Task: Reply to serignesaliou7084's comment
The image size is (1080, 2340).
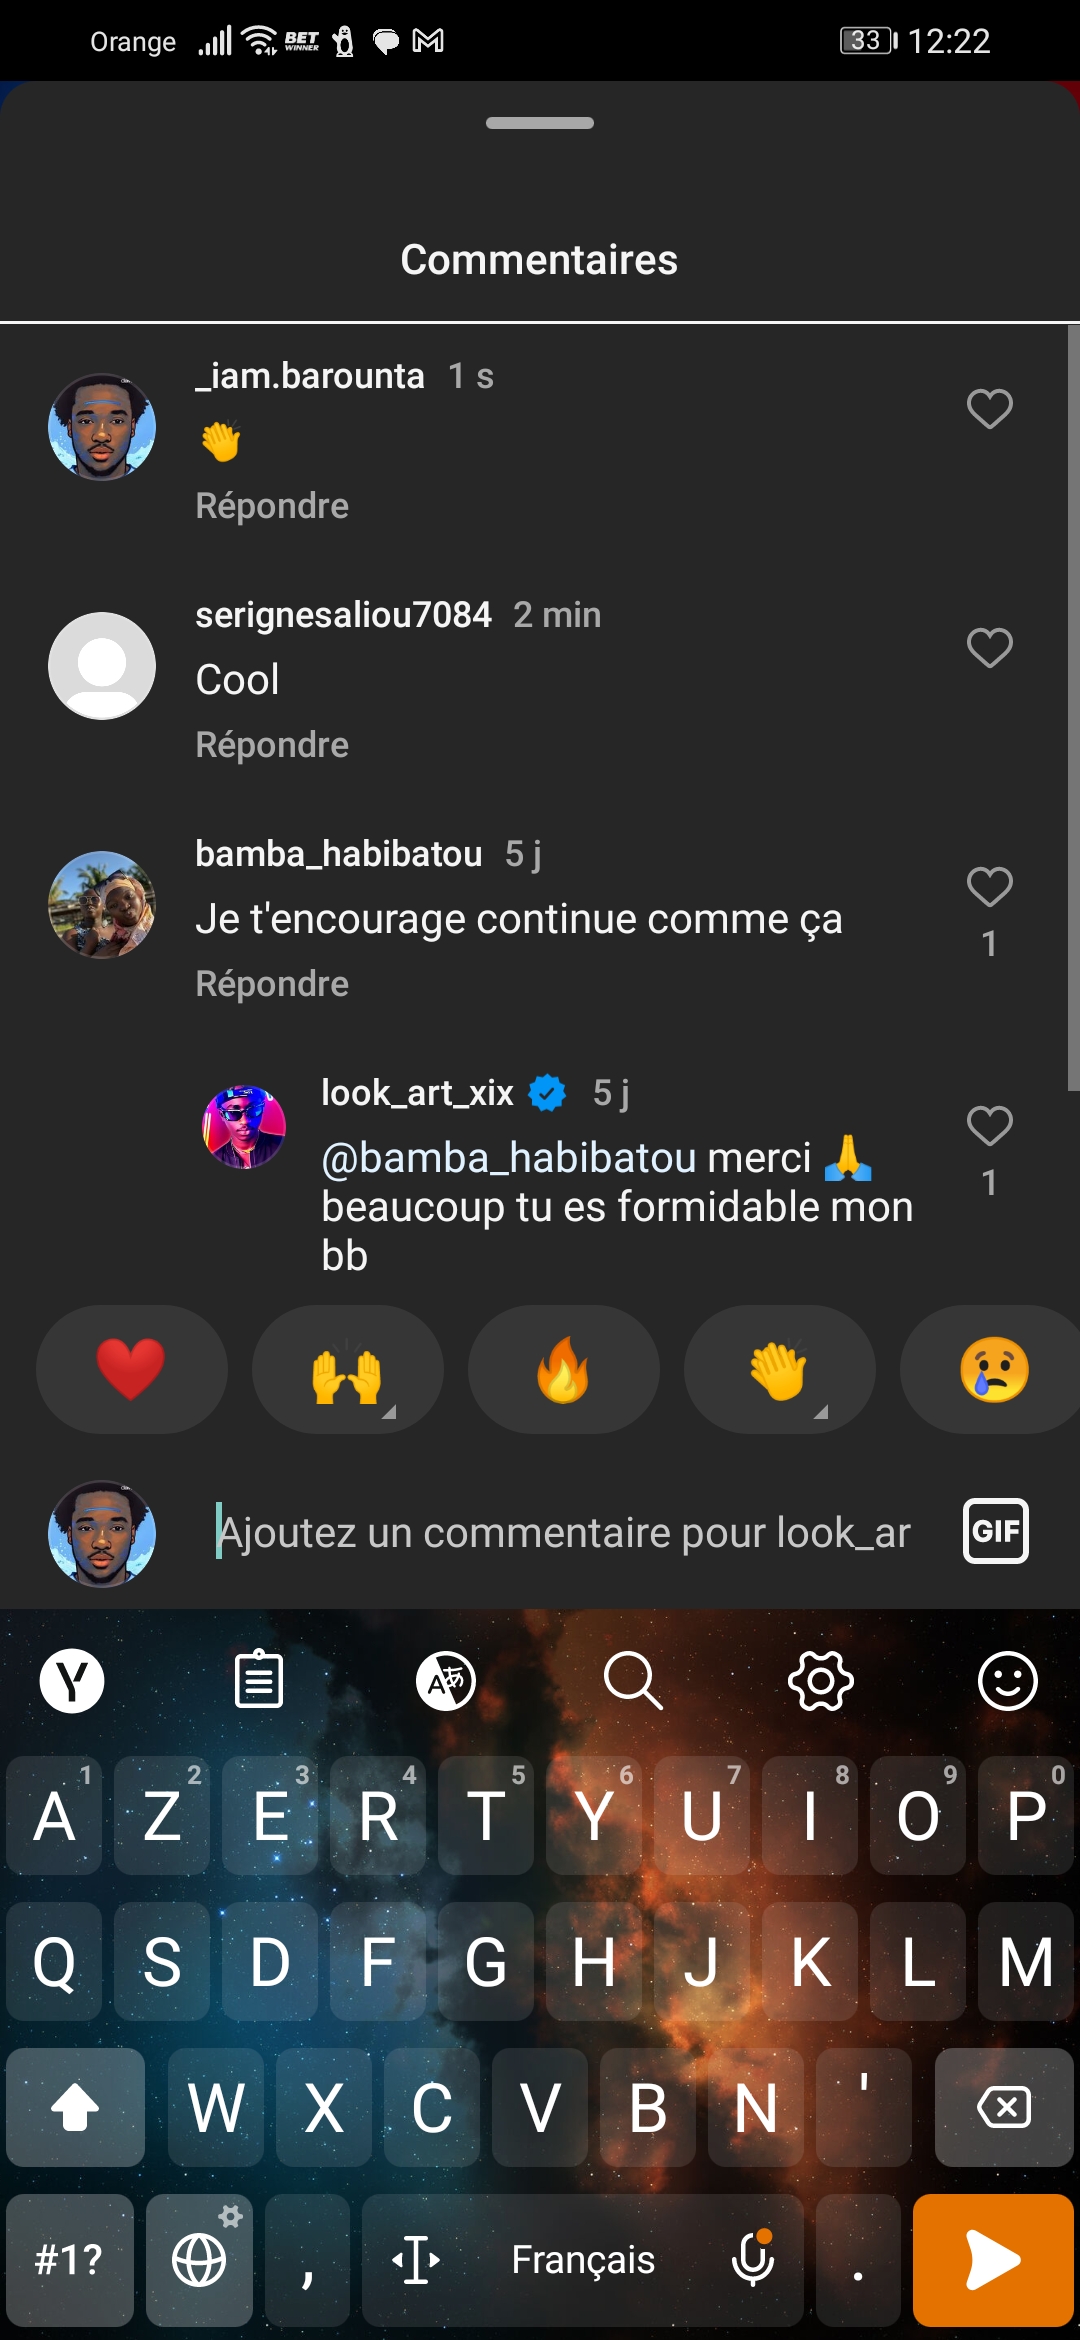Action: pyautogui.click(x=272, y=745)
